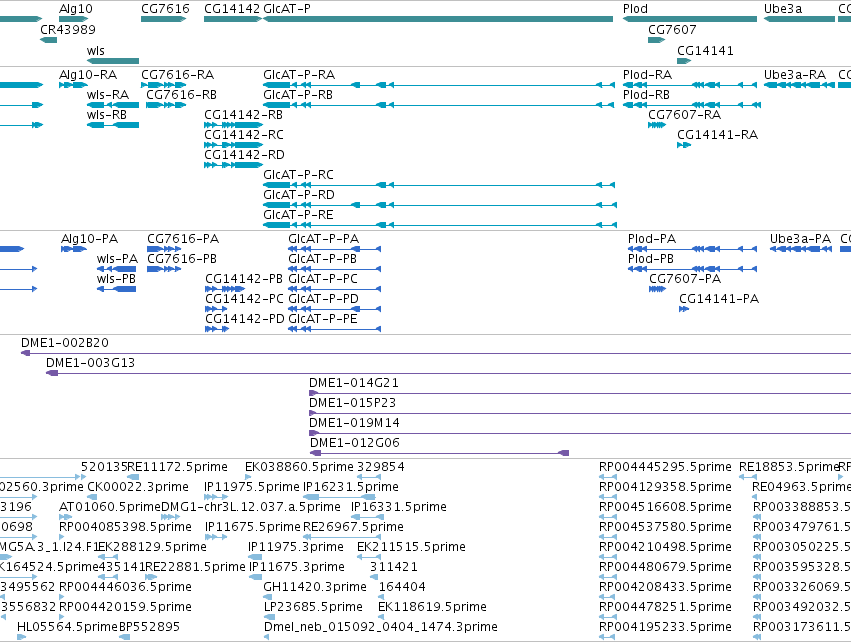Click the DME1-019M14 clone label

(354, 423)
